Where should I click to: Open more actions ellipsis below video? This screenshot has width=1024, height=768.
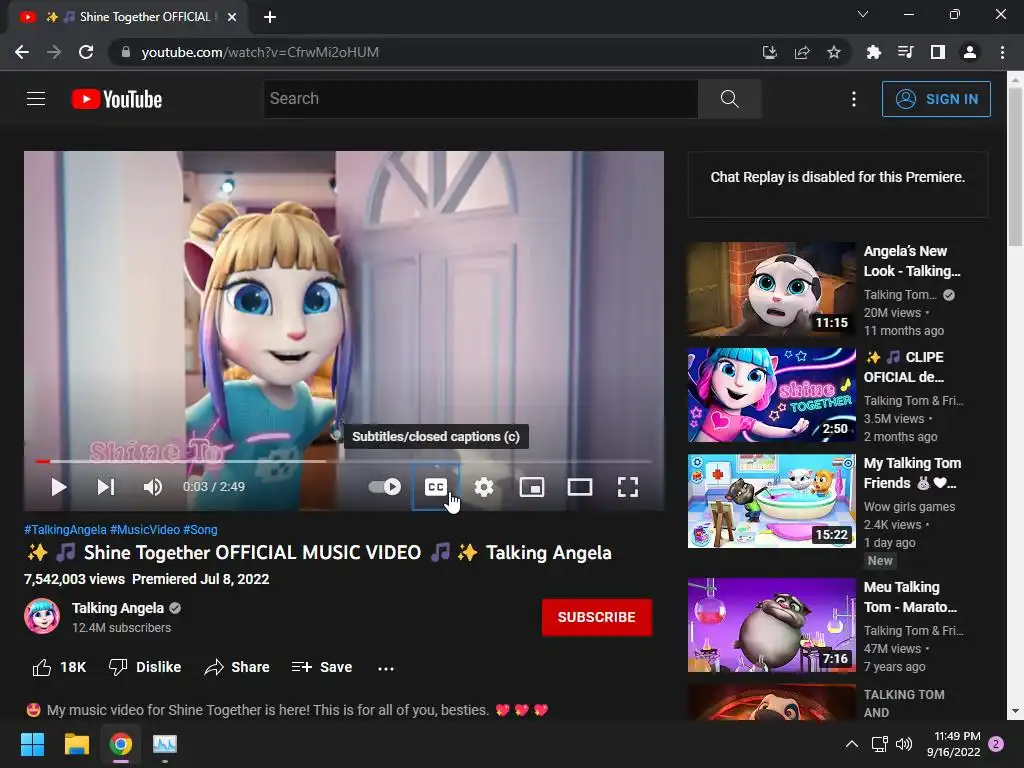click(x=386, y=667)
